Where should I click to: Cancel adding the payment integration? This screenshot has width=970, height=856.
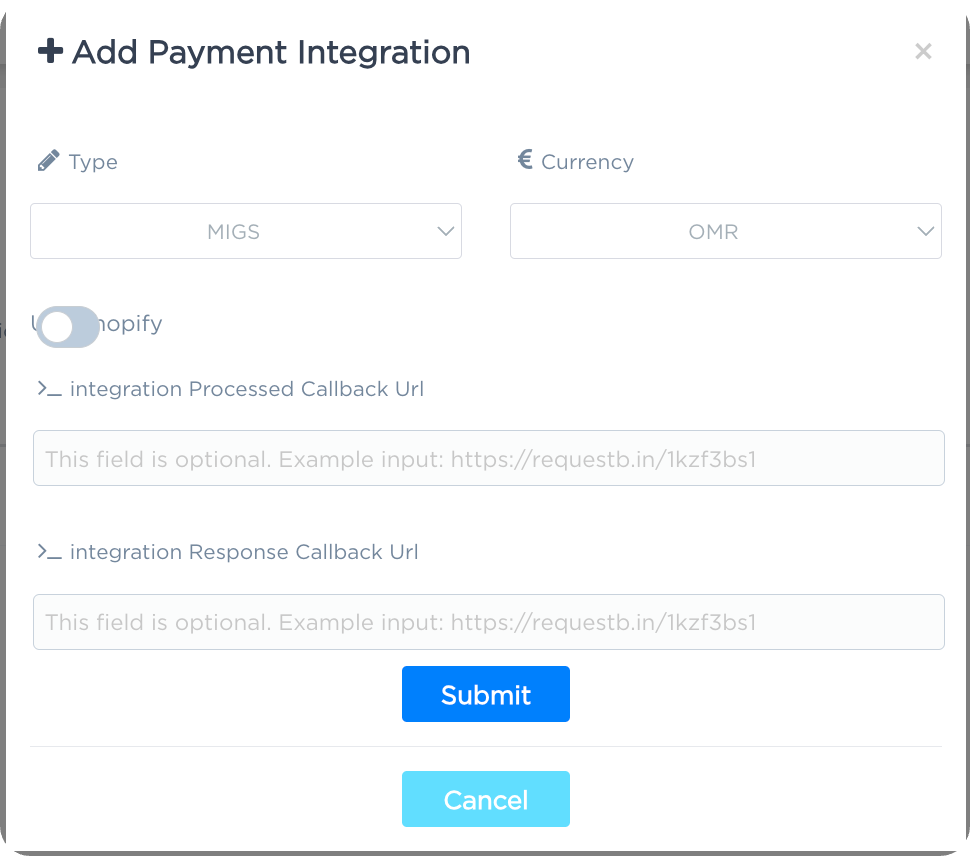[x=485, y=800]
